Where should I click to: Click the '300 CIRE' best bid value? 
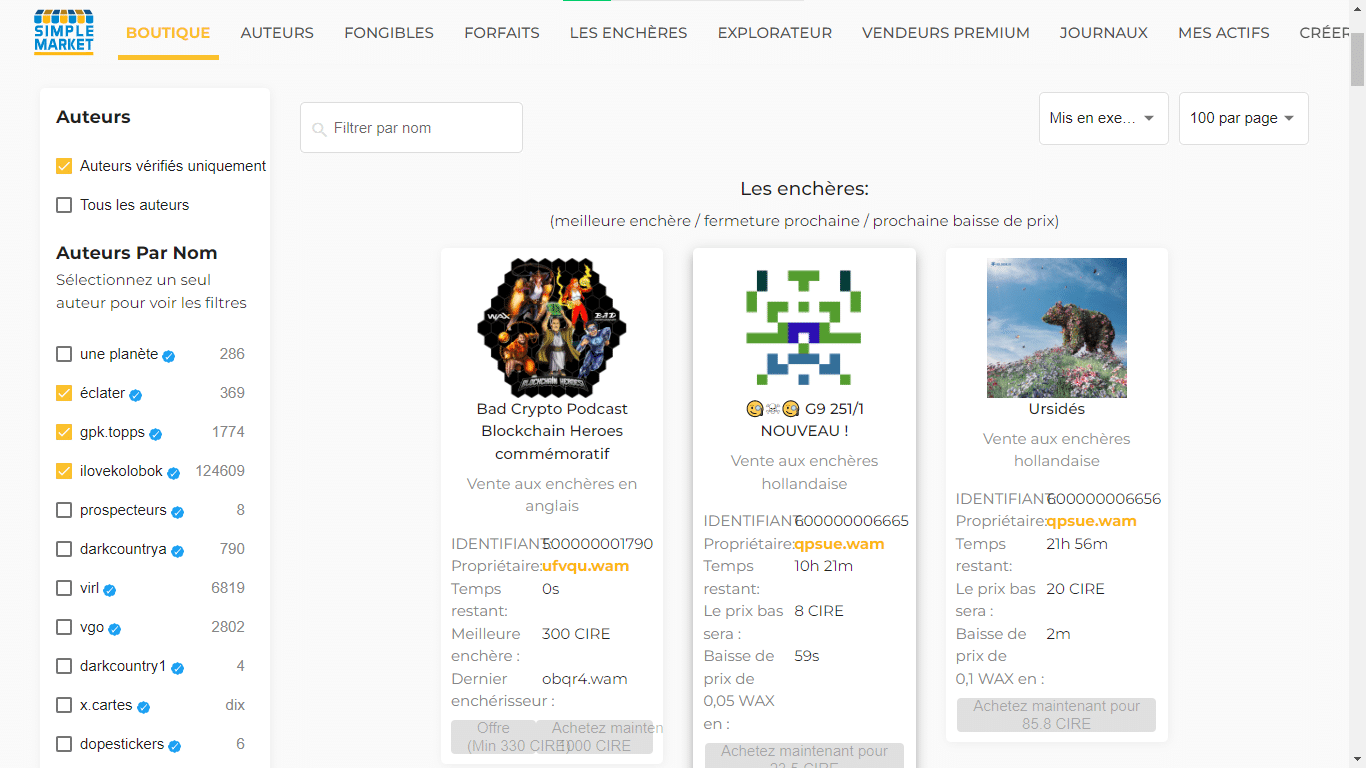pos(576,634)
